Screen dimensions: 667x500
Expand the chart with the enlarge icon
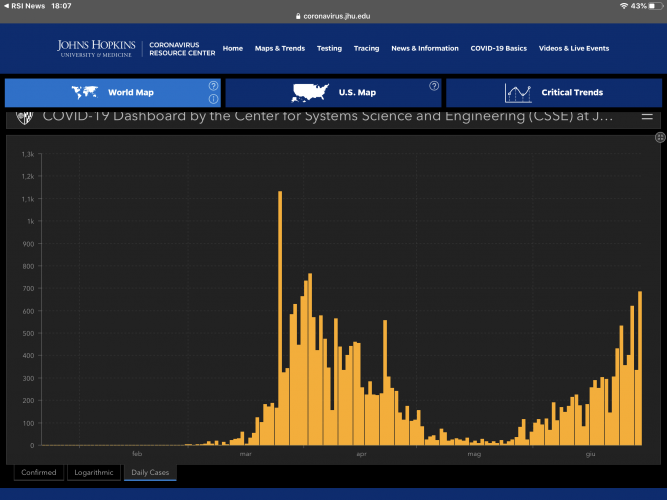tap(660, 138)
